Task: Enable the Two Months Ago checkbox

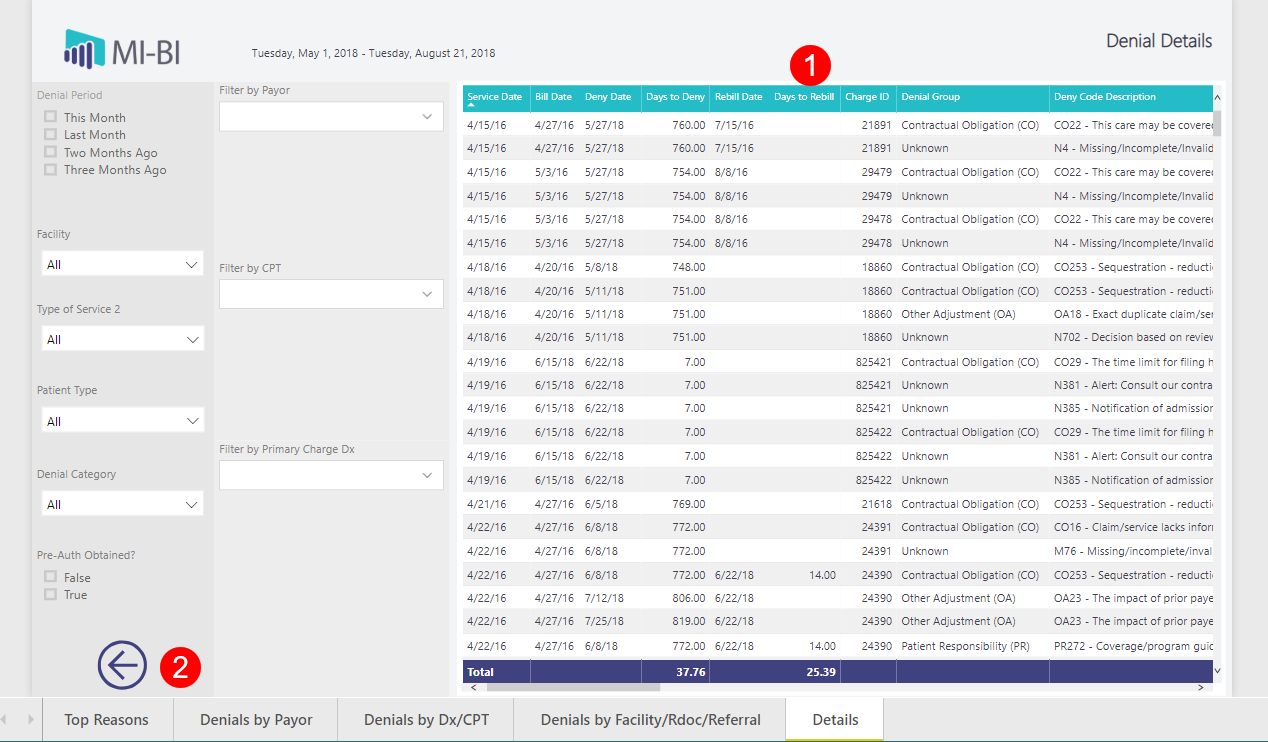Action: click(50, 152)
